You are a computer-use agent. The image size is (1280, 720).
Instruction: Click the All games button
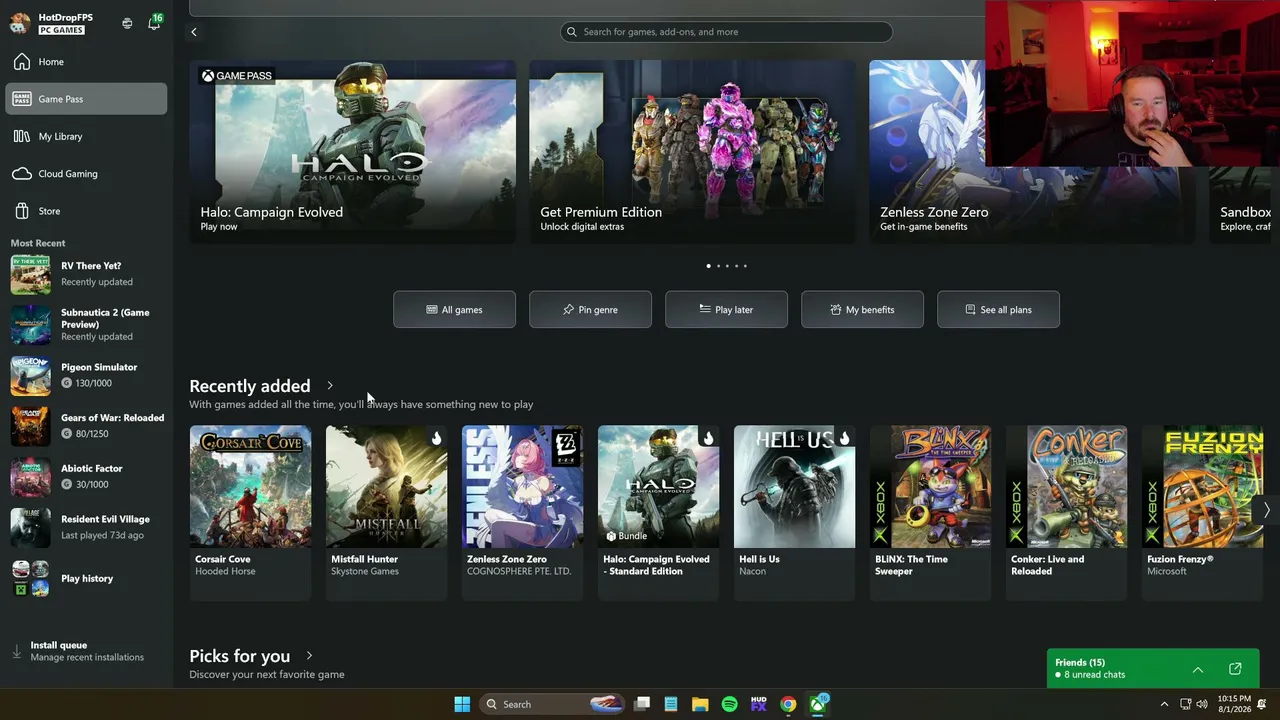[454, 310]
